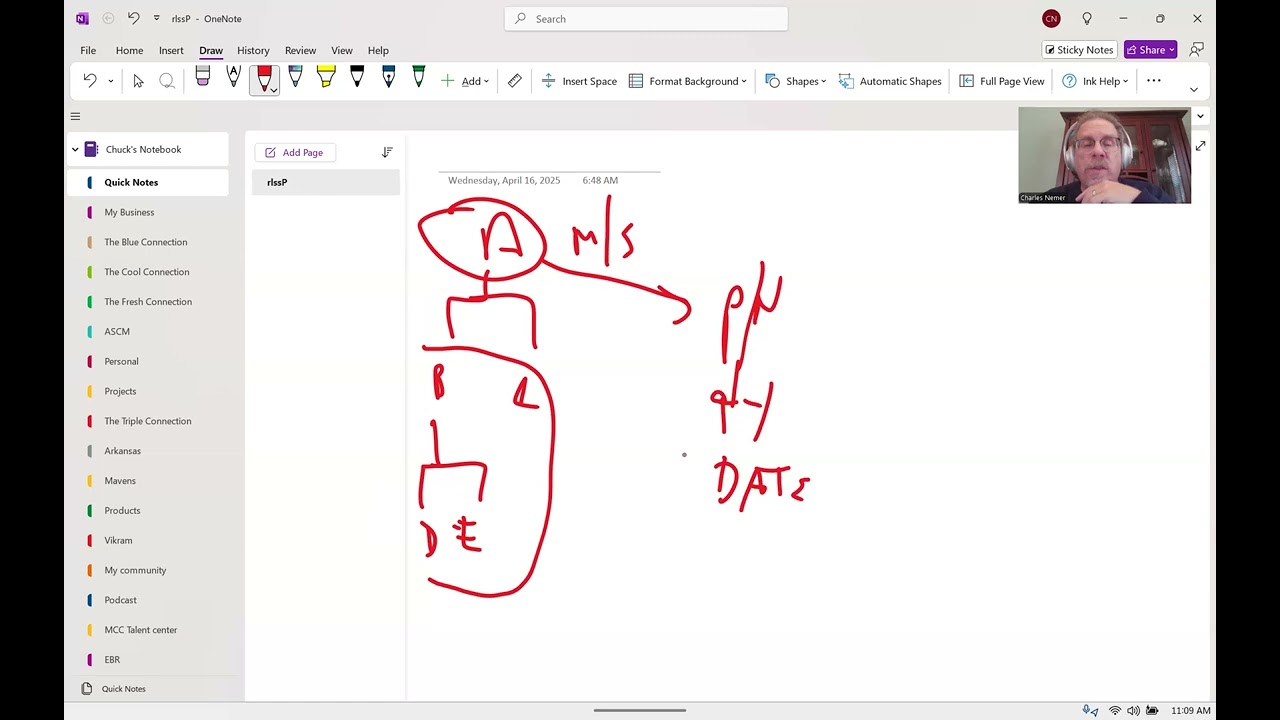Image resolution: width=1280 pixels, height=720 pixels.
Task: Toggle Automatic Shapes
Action: pos(890,81)
